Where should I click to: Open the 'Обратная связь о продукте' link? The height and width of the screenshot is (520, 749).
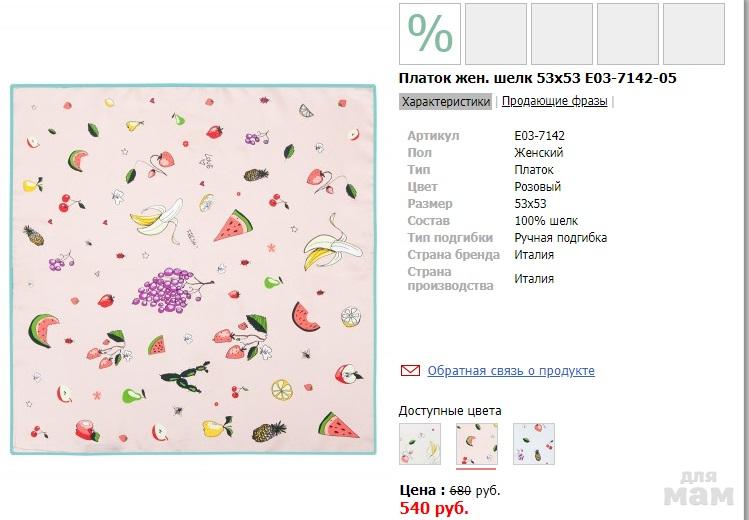point(511,371)
